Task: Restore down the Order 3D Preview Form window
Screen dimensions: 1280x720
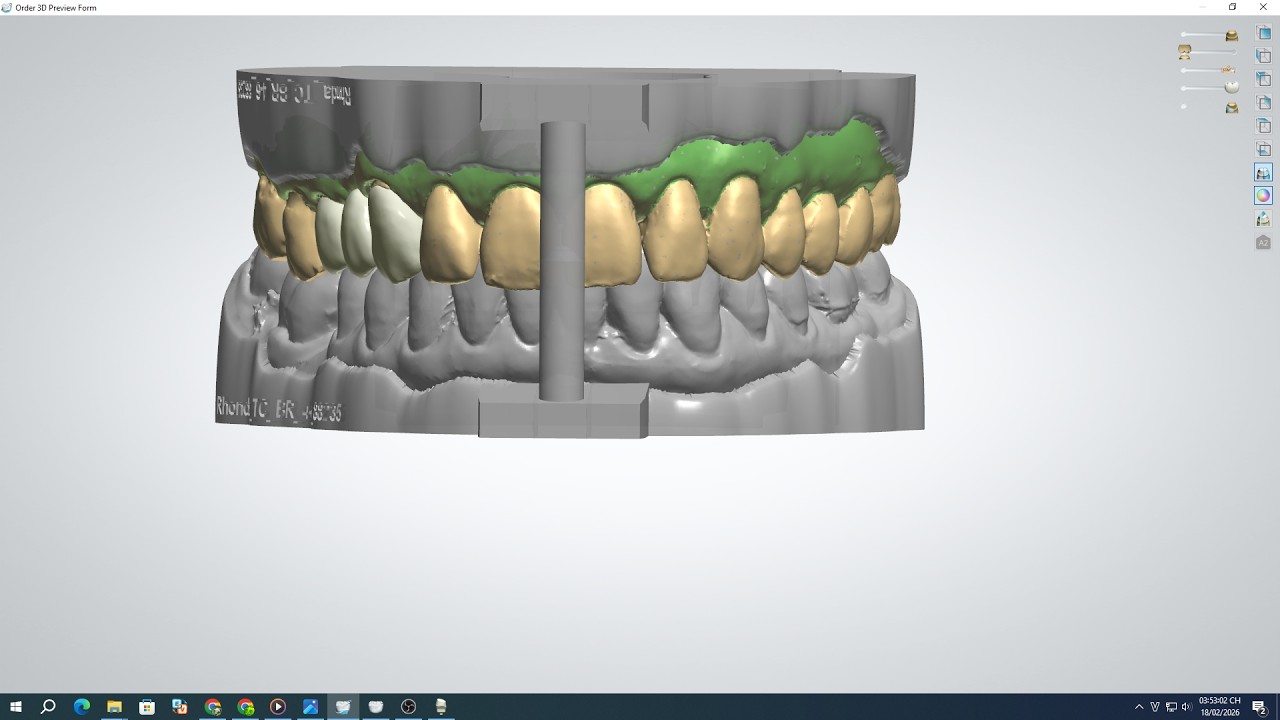Action: pyautogui.click(x=1232, y=7)
